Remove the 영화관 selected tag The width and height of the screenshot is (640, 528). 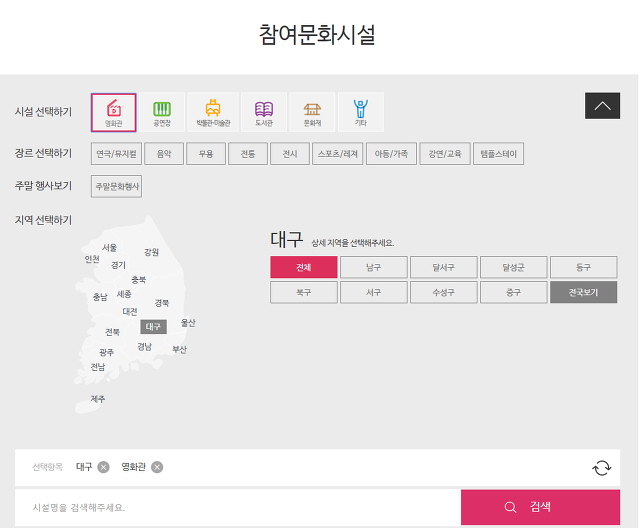tap(157, 467)
